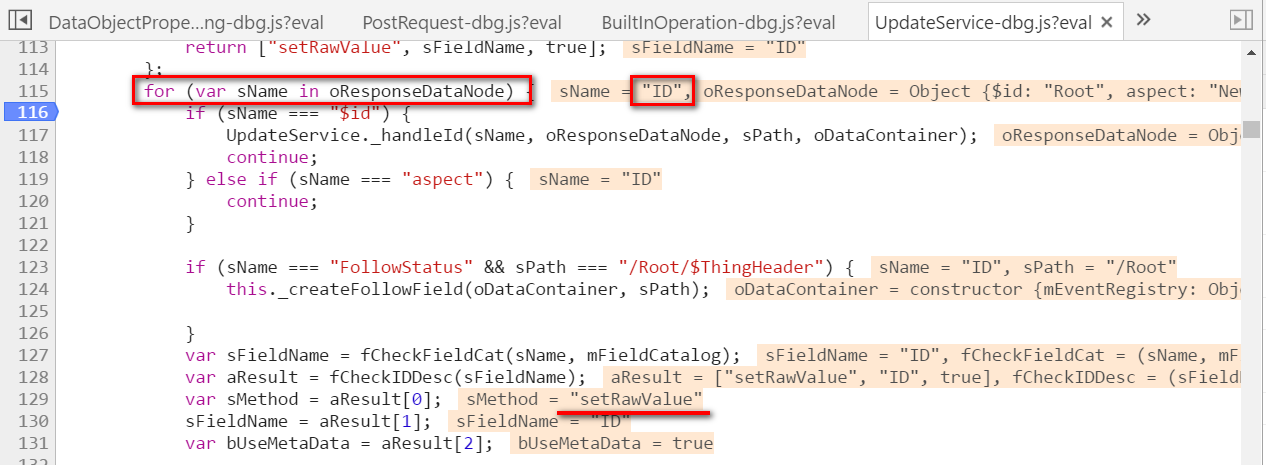Open the more tabs overflow chevron
Viewport: 1266px width, 465px height.
1145,20
